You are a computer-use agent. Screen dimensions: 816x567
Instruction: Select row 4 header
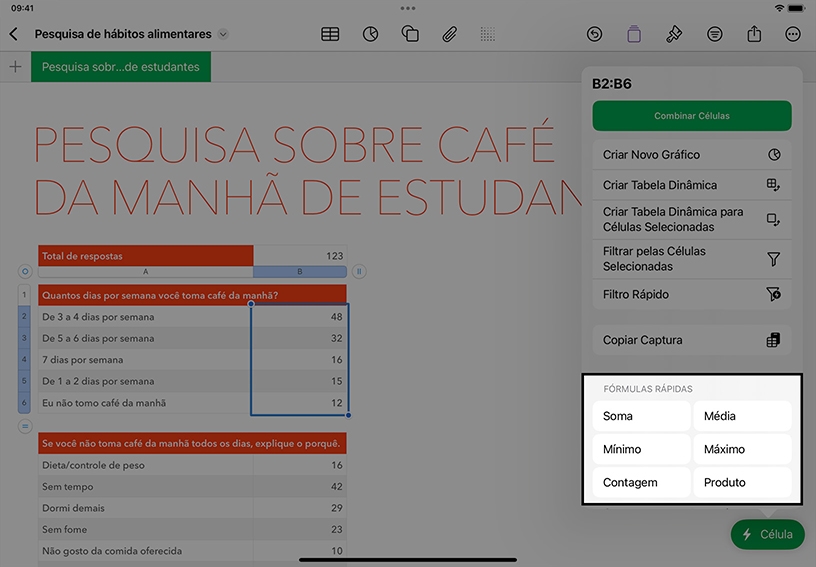point(24,359)
